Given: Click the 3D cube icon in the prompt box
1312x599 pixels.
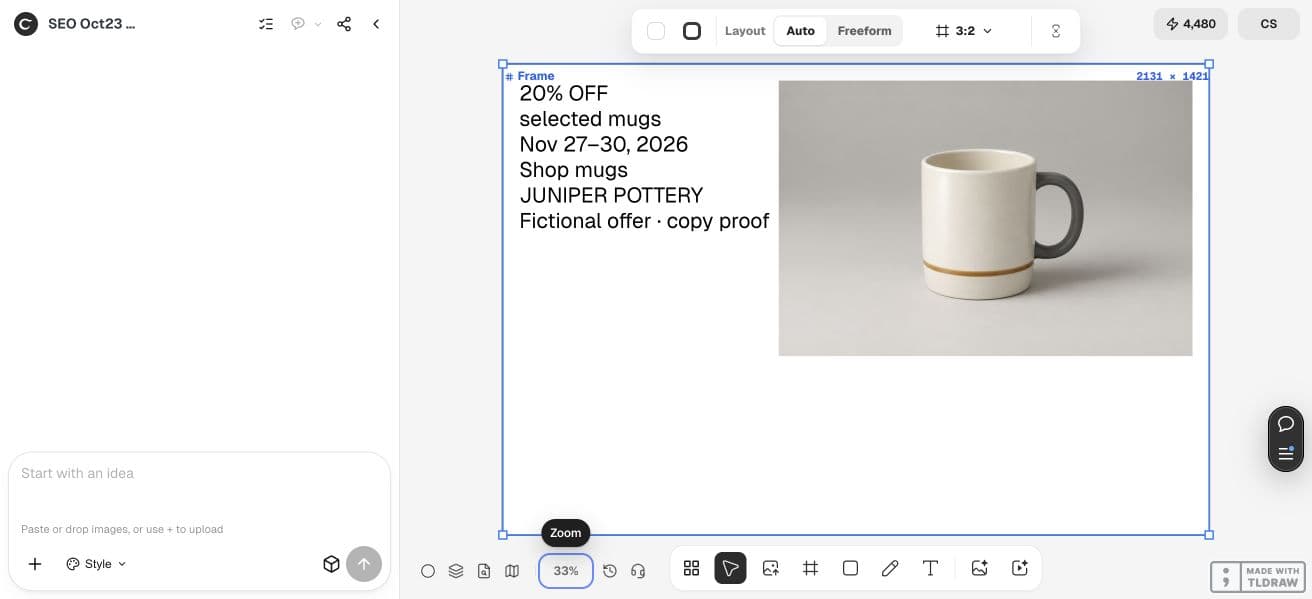Looking at the screenshot, I should [x=331, y=564].
